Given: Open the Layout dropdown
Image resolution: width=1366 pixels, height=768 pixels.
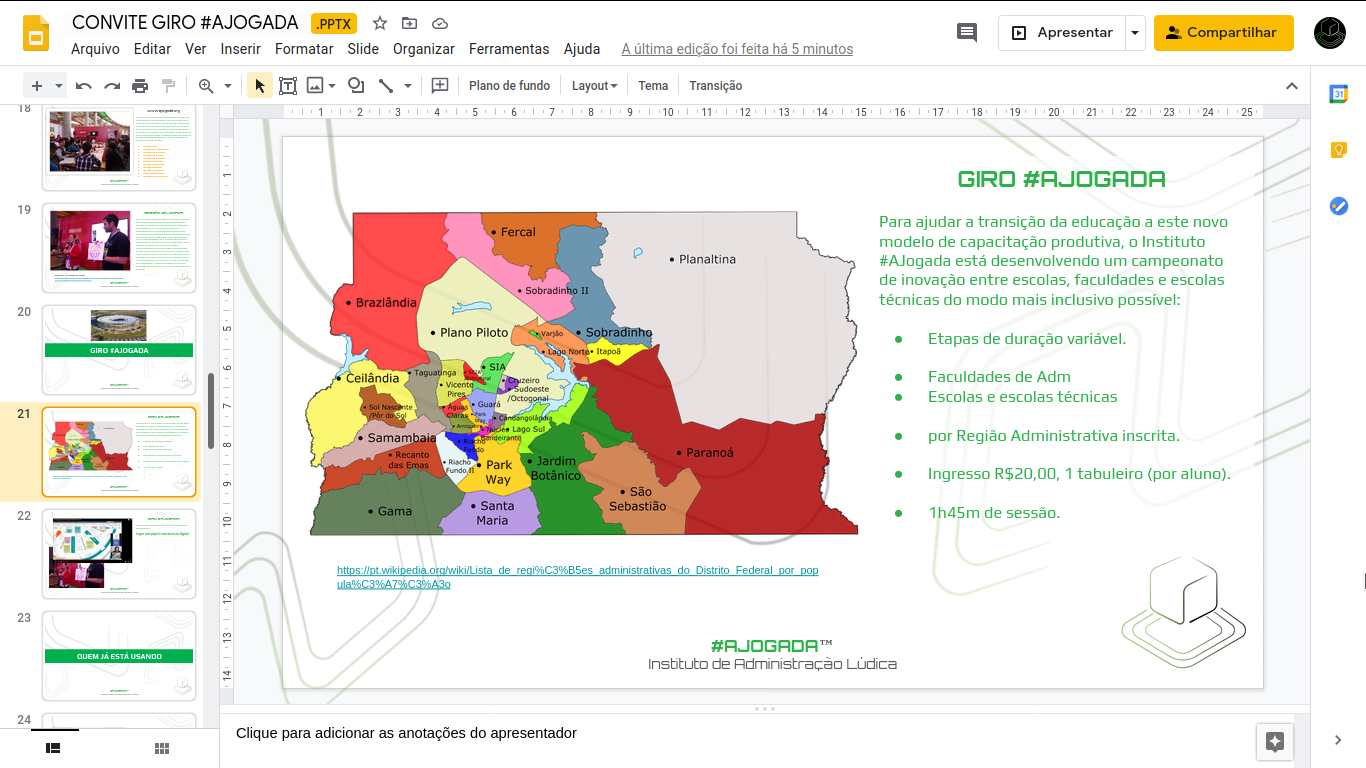Looking at the screenshot, I should (x=594, y=86).
